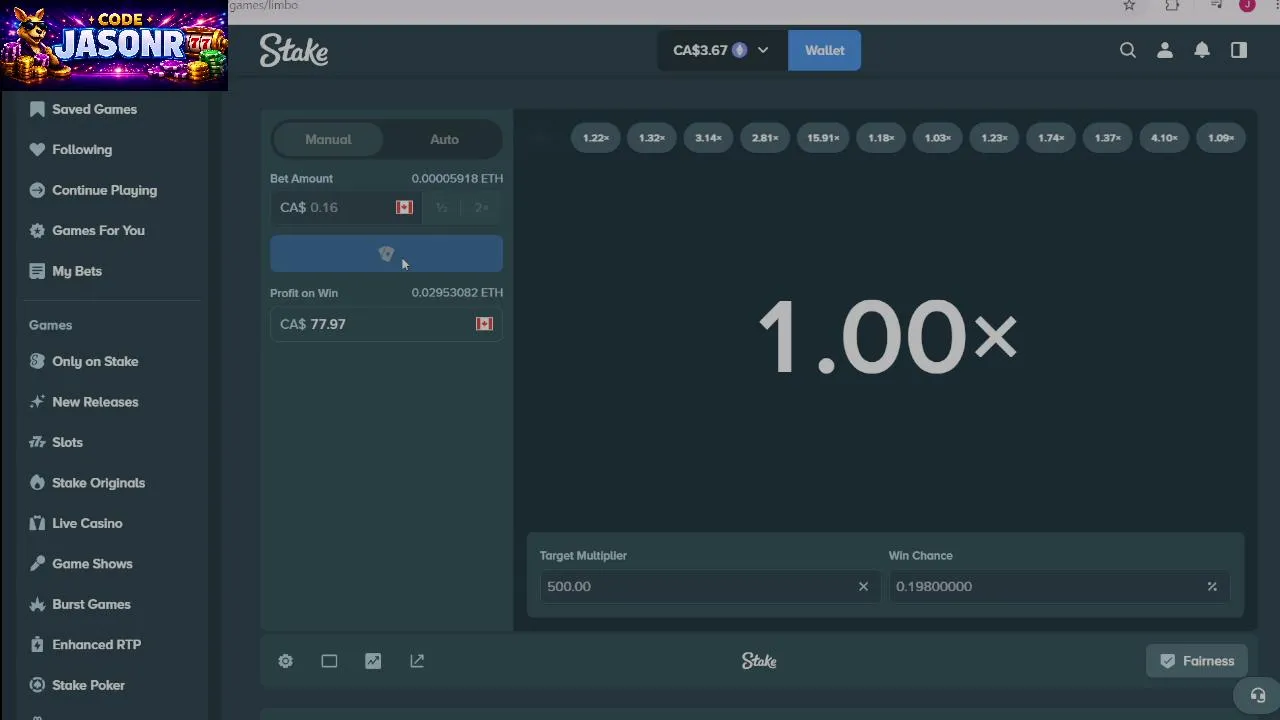Screen dimensions: 1280x720
Task: Open the 4.10× past result
Action: [1164, 138]
